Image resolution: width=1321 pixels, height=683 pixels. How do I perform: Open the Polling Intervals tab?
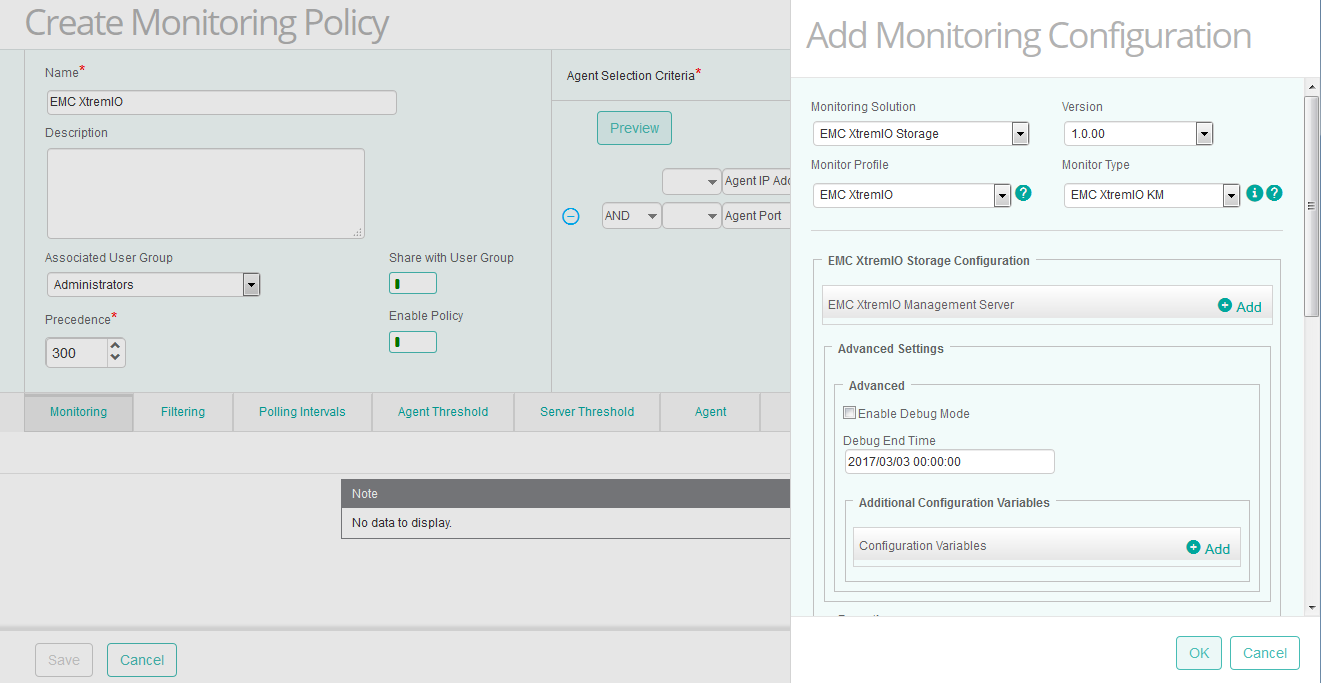[302, 411]
